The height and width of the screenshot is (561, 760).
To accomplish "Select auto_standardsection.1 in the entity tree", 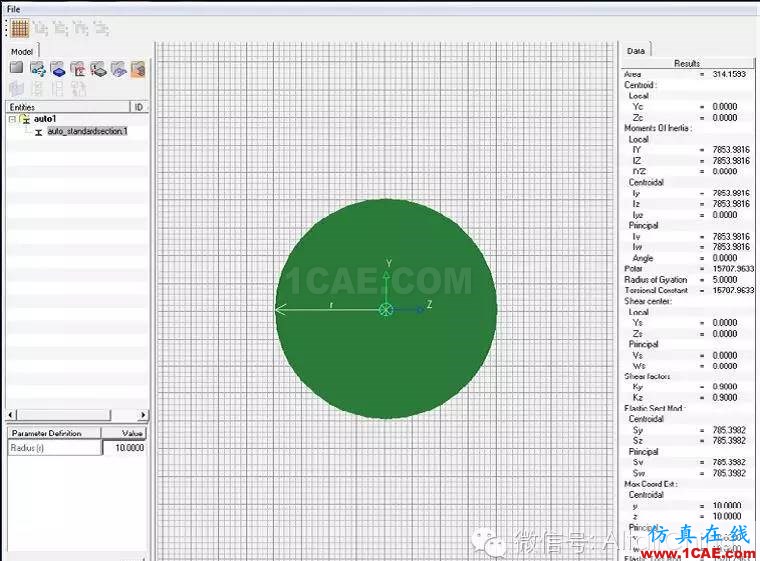I will 87,131.
